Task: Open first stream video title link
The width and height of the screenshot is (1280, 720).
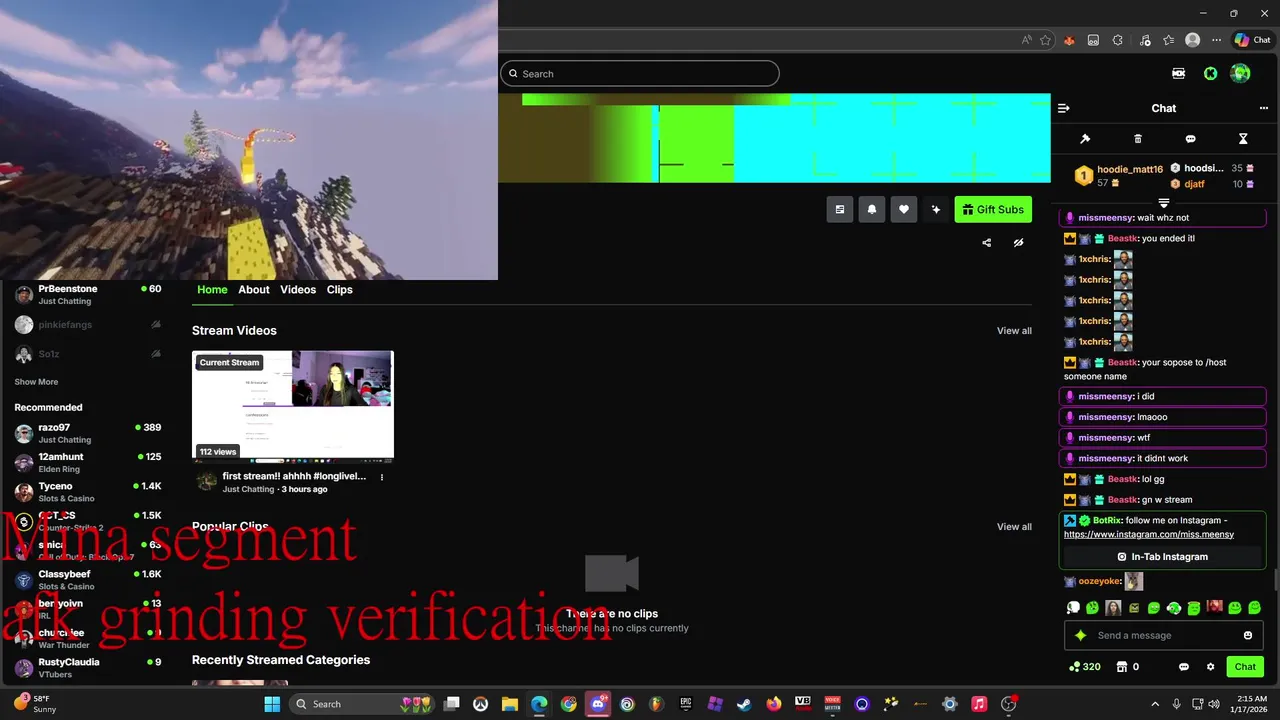Action: click(x=294, y=476)
